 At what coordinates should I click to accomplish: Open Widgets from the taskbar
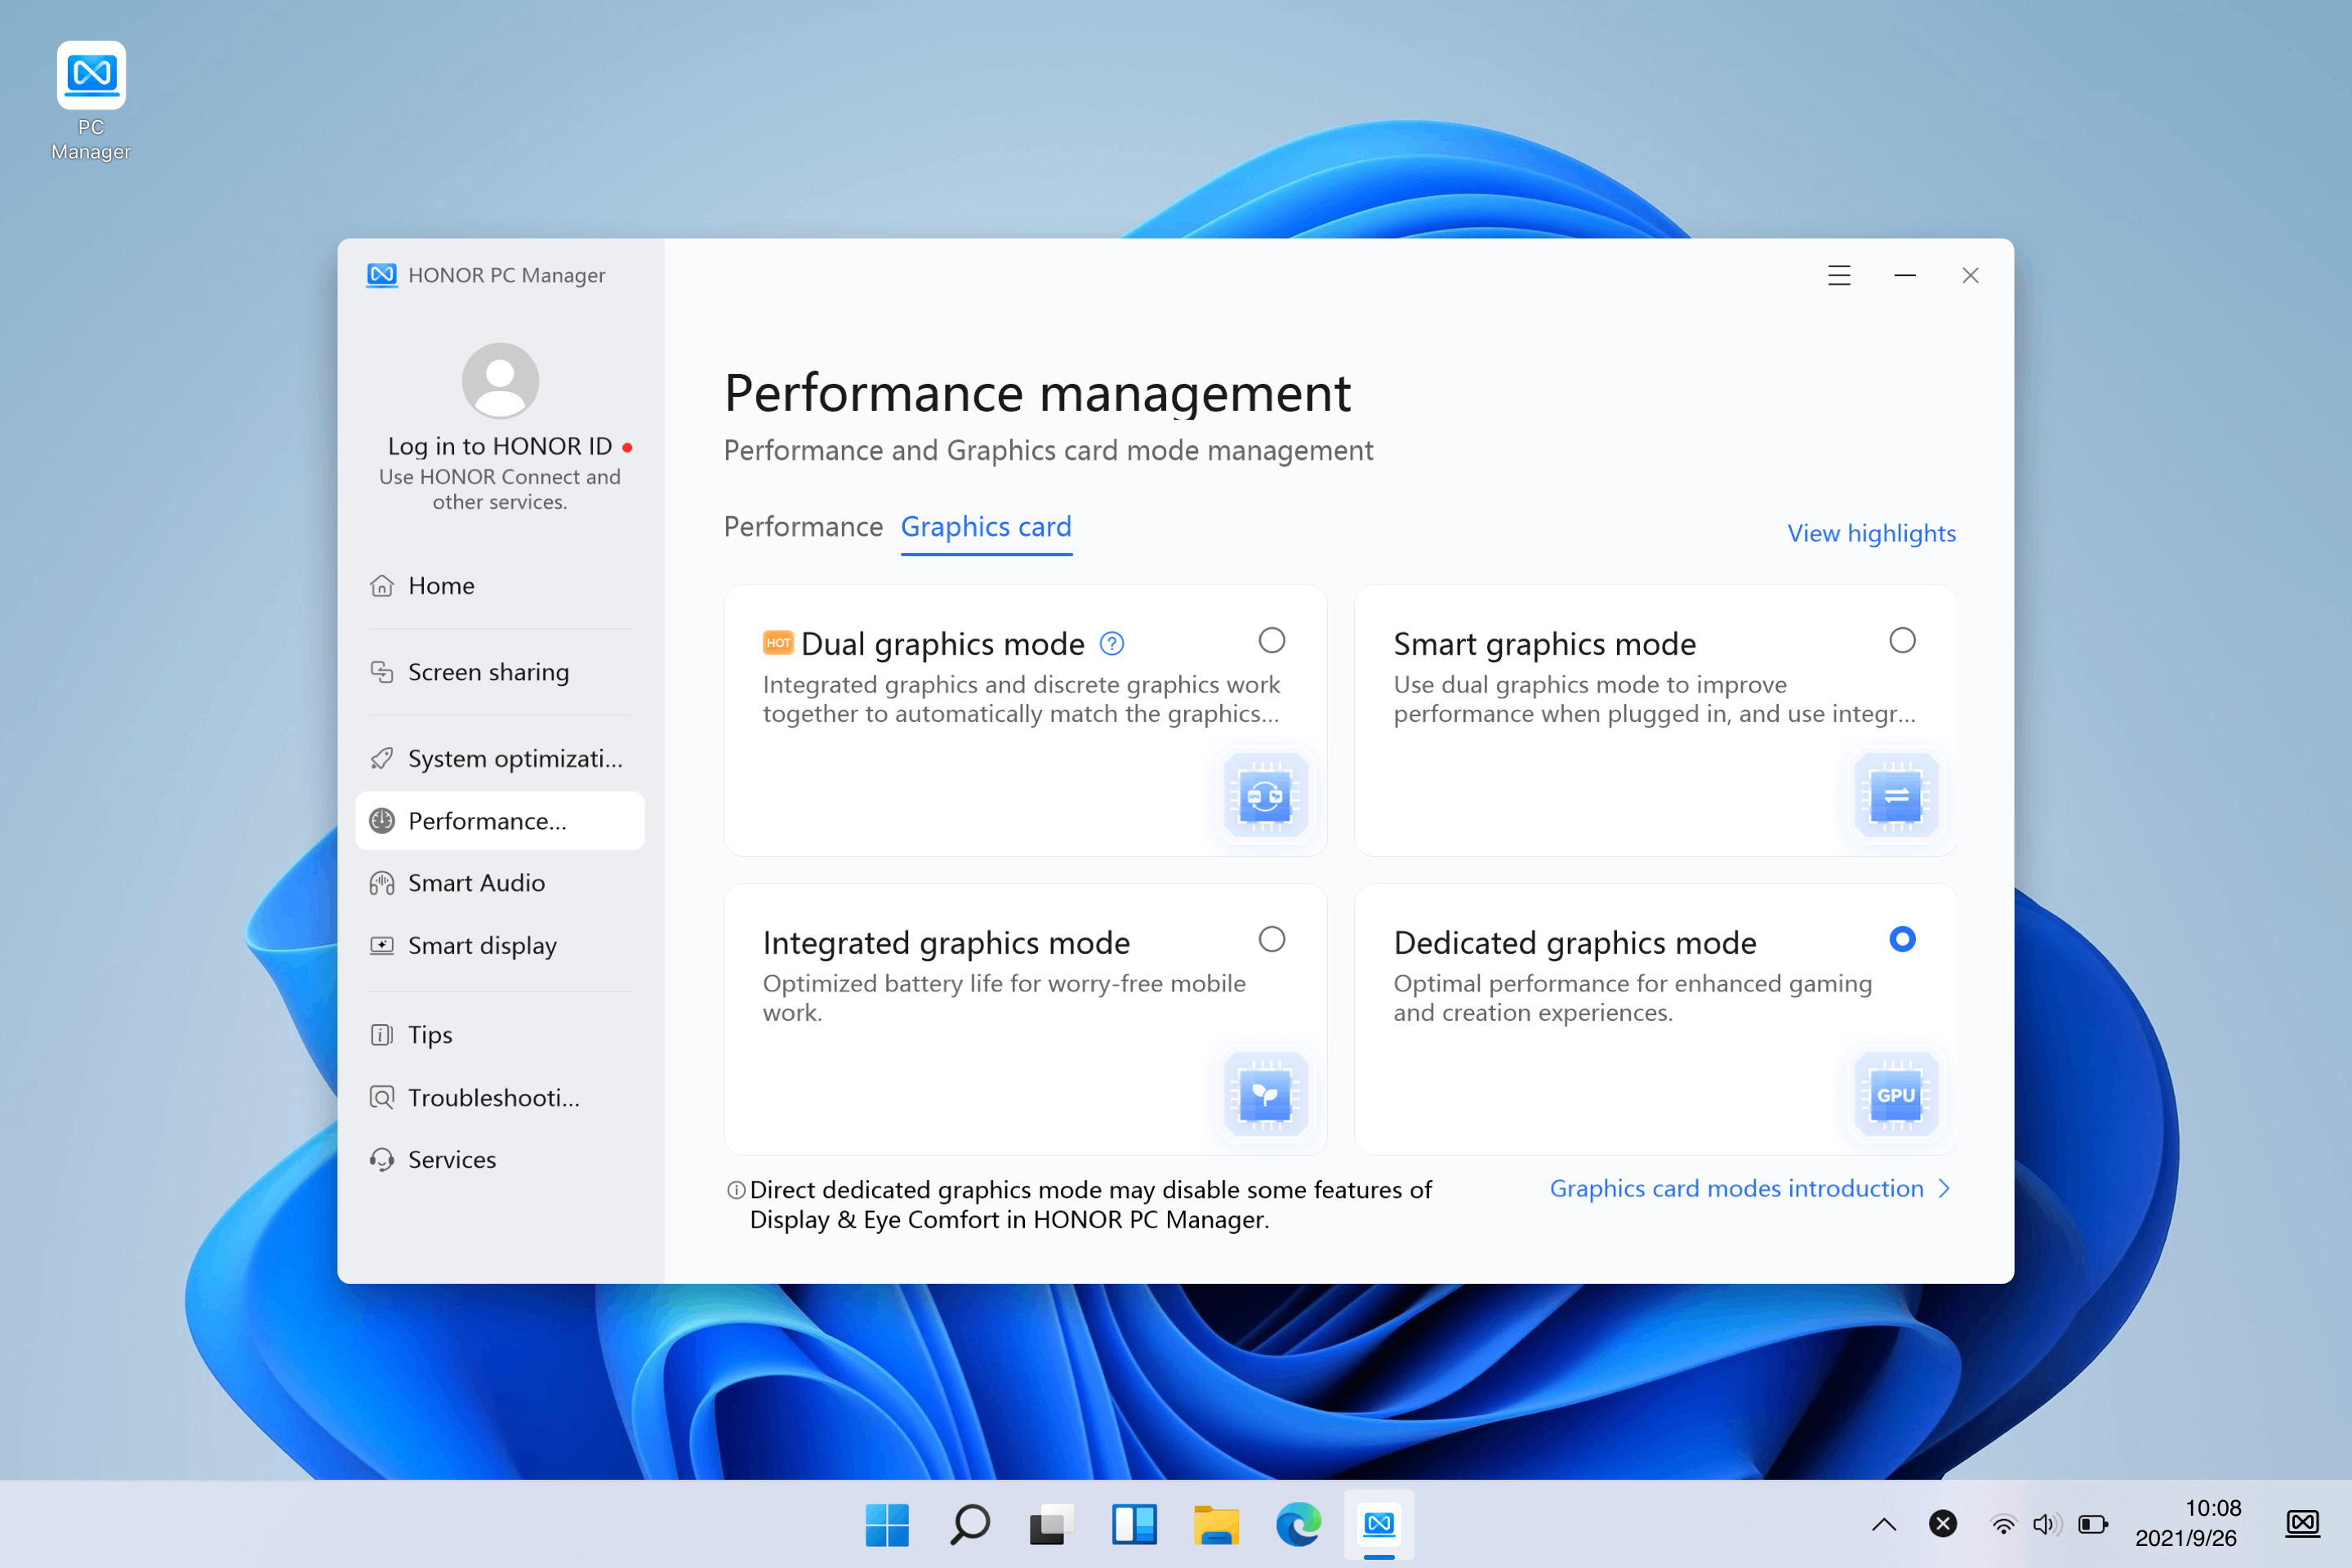tap(1134, 1524)
